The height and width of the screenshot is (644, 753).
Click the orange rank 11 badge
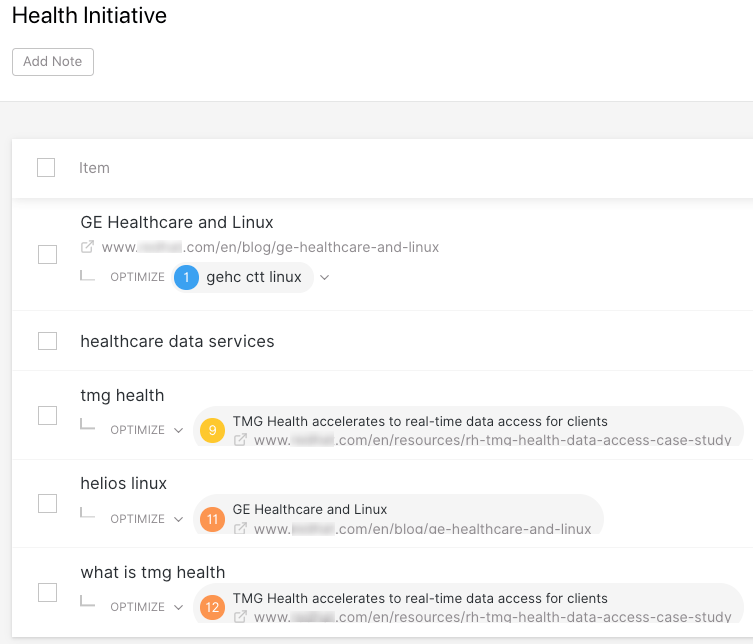click(x=212, y=519)
